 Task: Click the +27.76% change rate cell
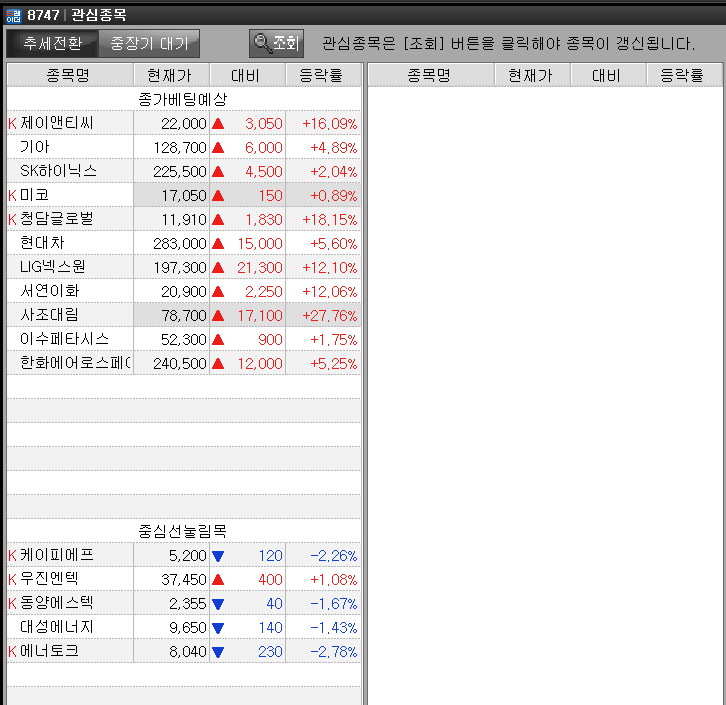323,315
